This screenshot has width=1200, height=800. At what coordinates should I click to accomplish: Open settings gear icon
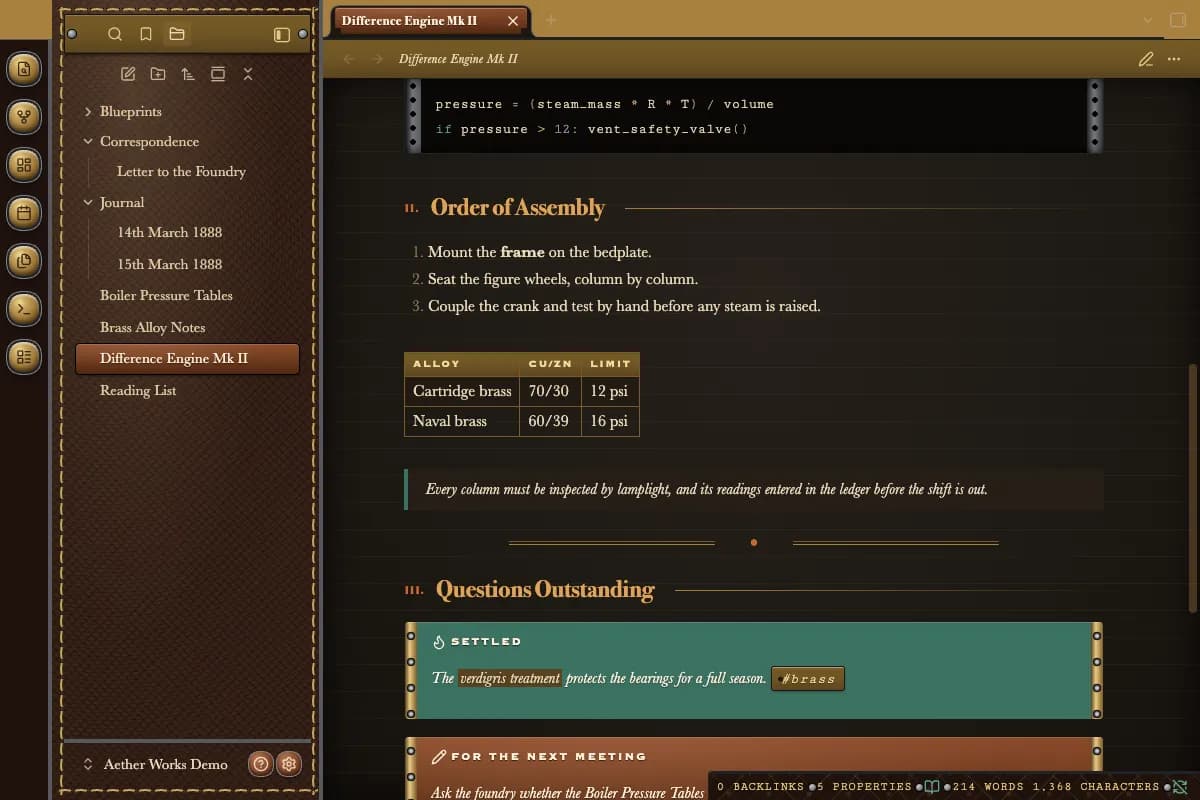[x=289, y=764]
